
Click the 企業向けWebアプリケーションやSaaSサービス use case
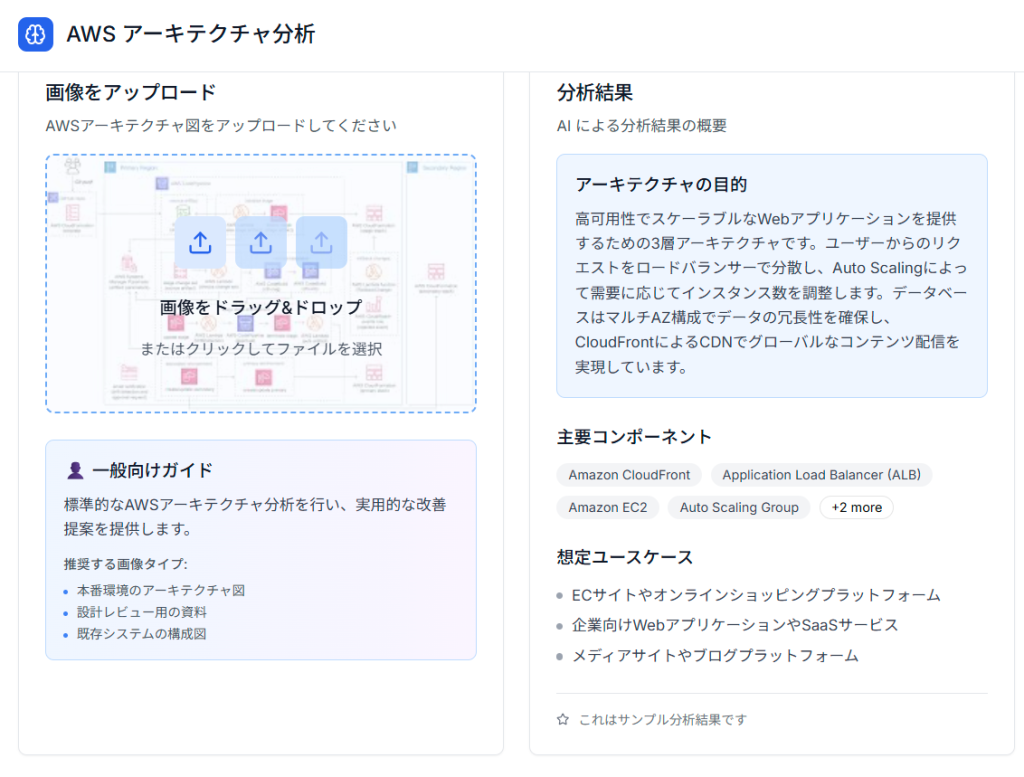[x=735, y=626]
